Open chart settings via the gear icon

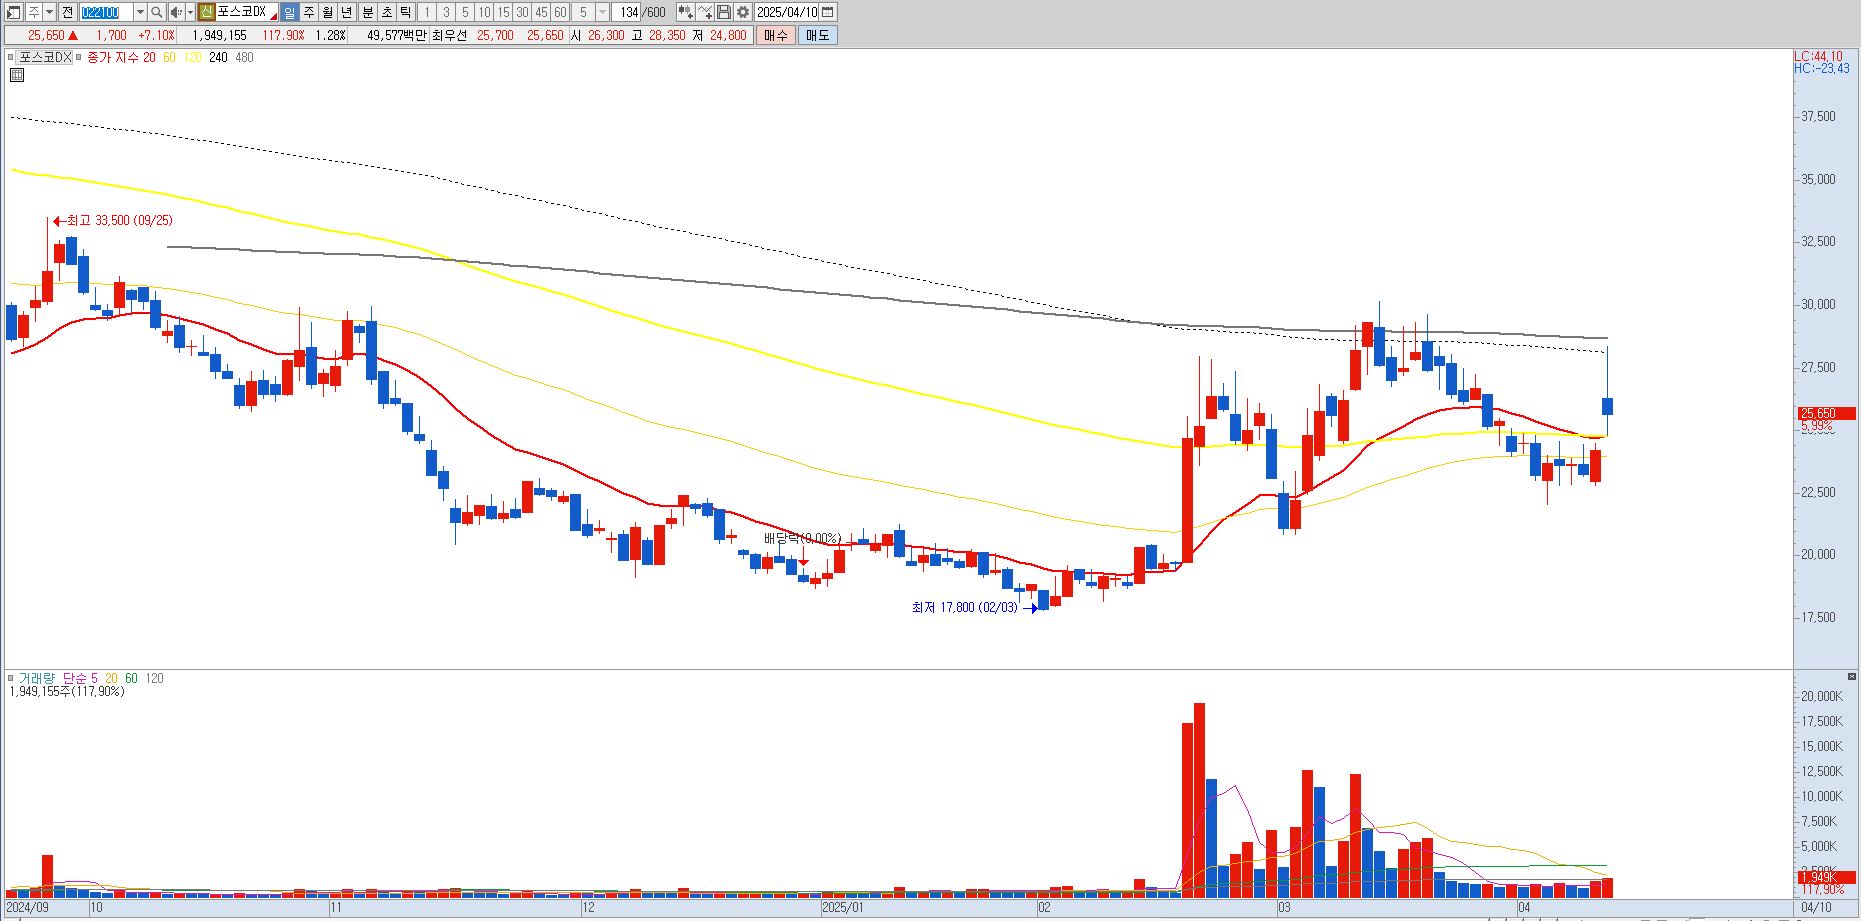point(743,12)
